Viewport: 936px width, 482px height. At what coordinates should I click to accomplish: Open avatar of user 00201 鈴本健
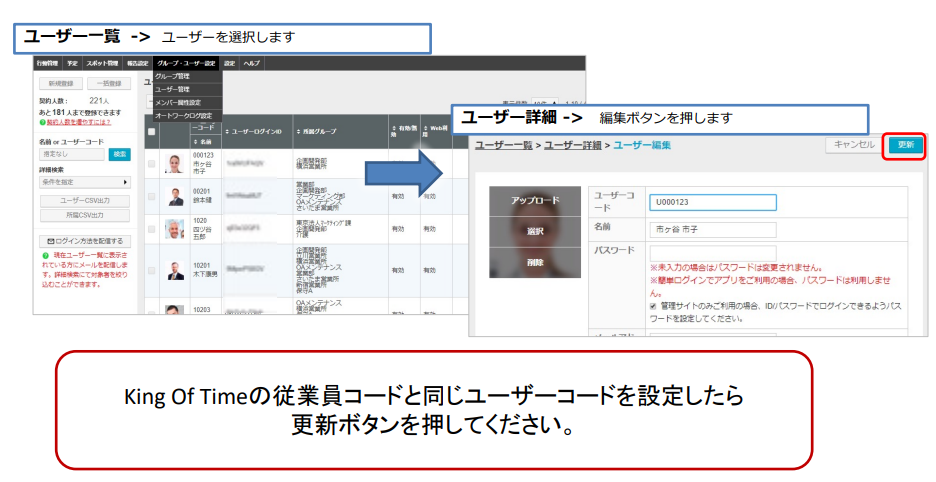pos(175,196)
